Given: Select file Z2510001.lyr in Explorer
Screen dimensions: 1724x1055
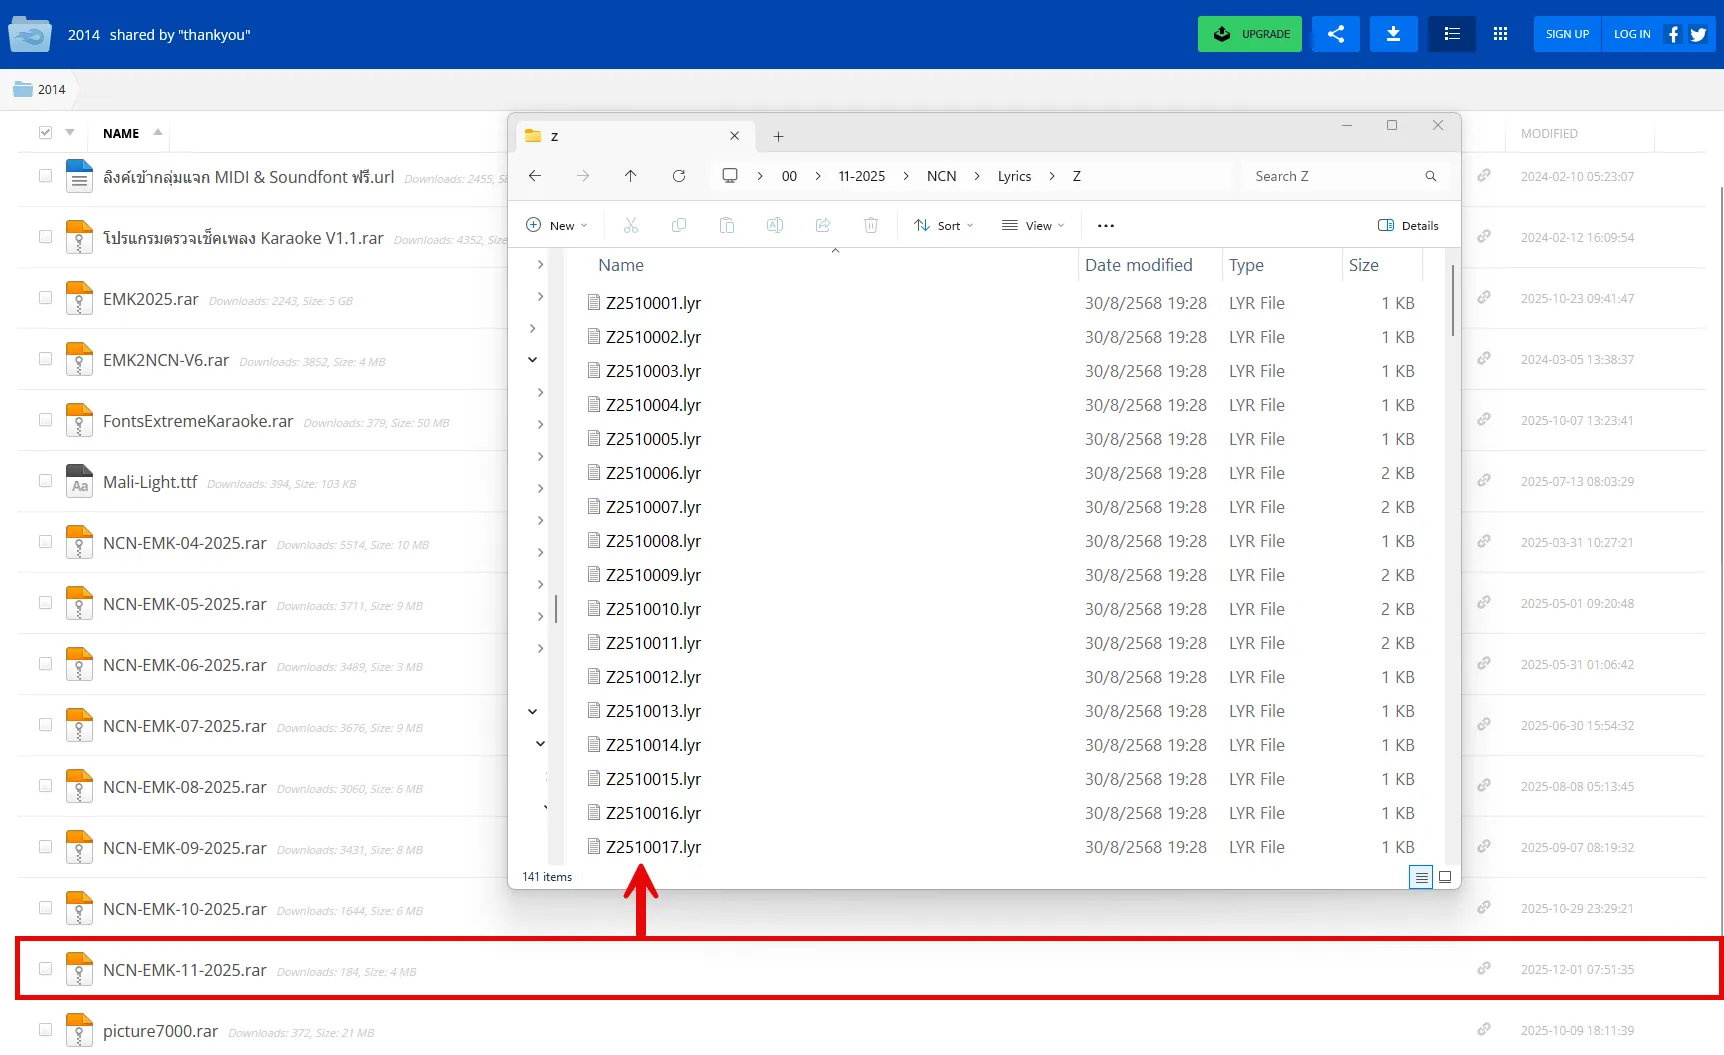Looking at the screenshot, I should (653, 303).
